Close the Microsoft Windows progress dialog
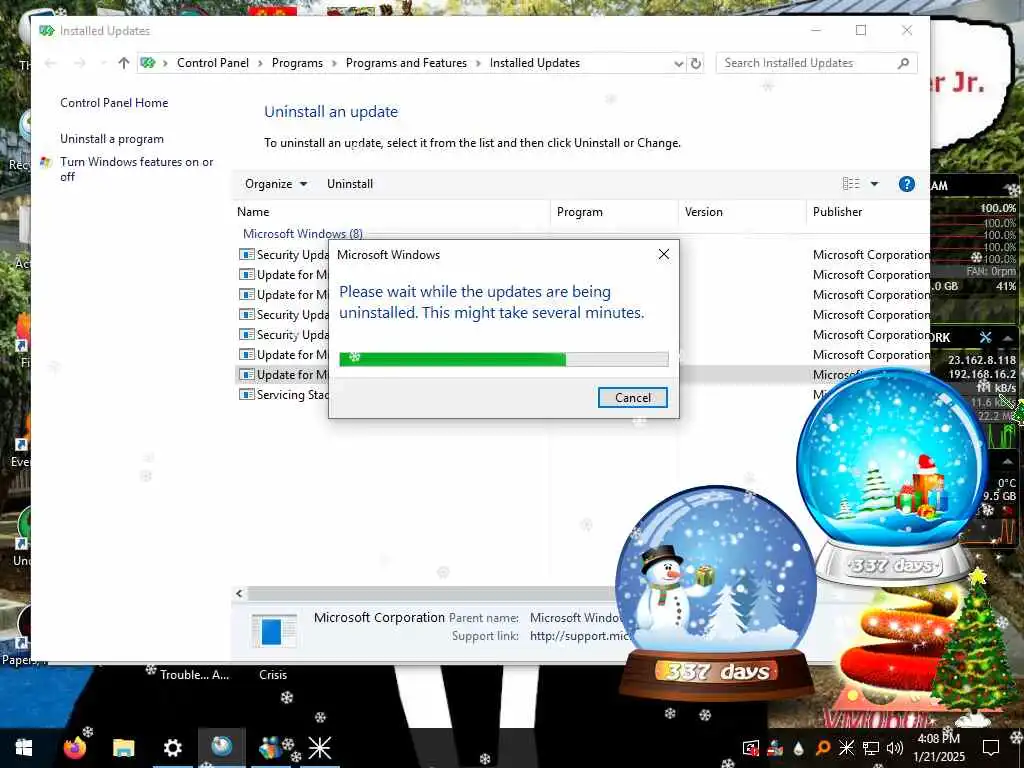Screen dimensions: 1024x768 point(664,255)
